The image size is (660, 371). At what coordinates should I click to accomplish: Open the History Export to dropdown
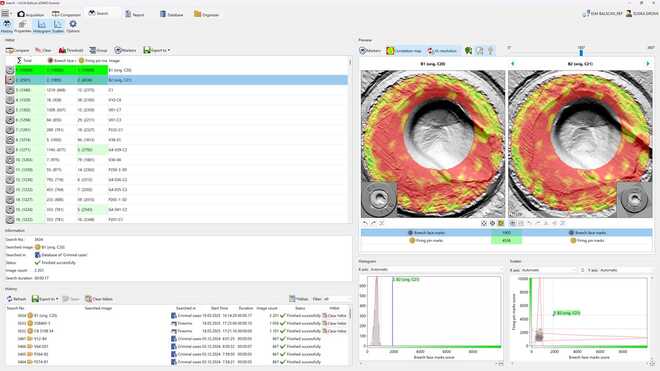pos(45,299)
